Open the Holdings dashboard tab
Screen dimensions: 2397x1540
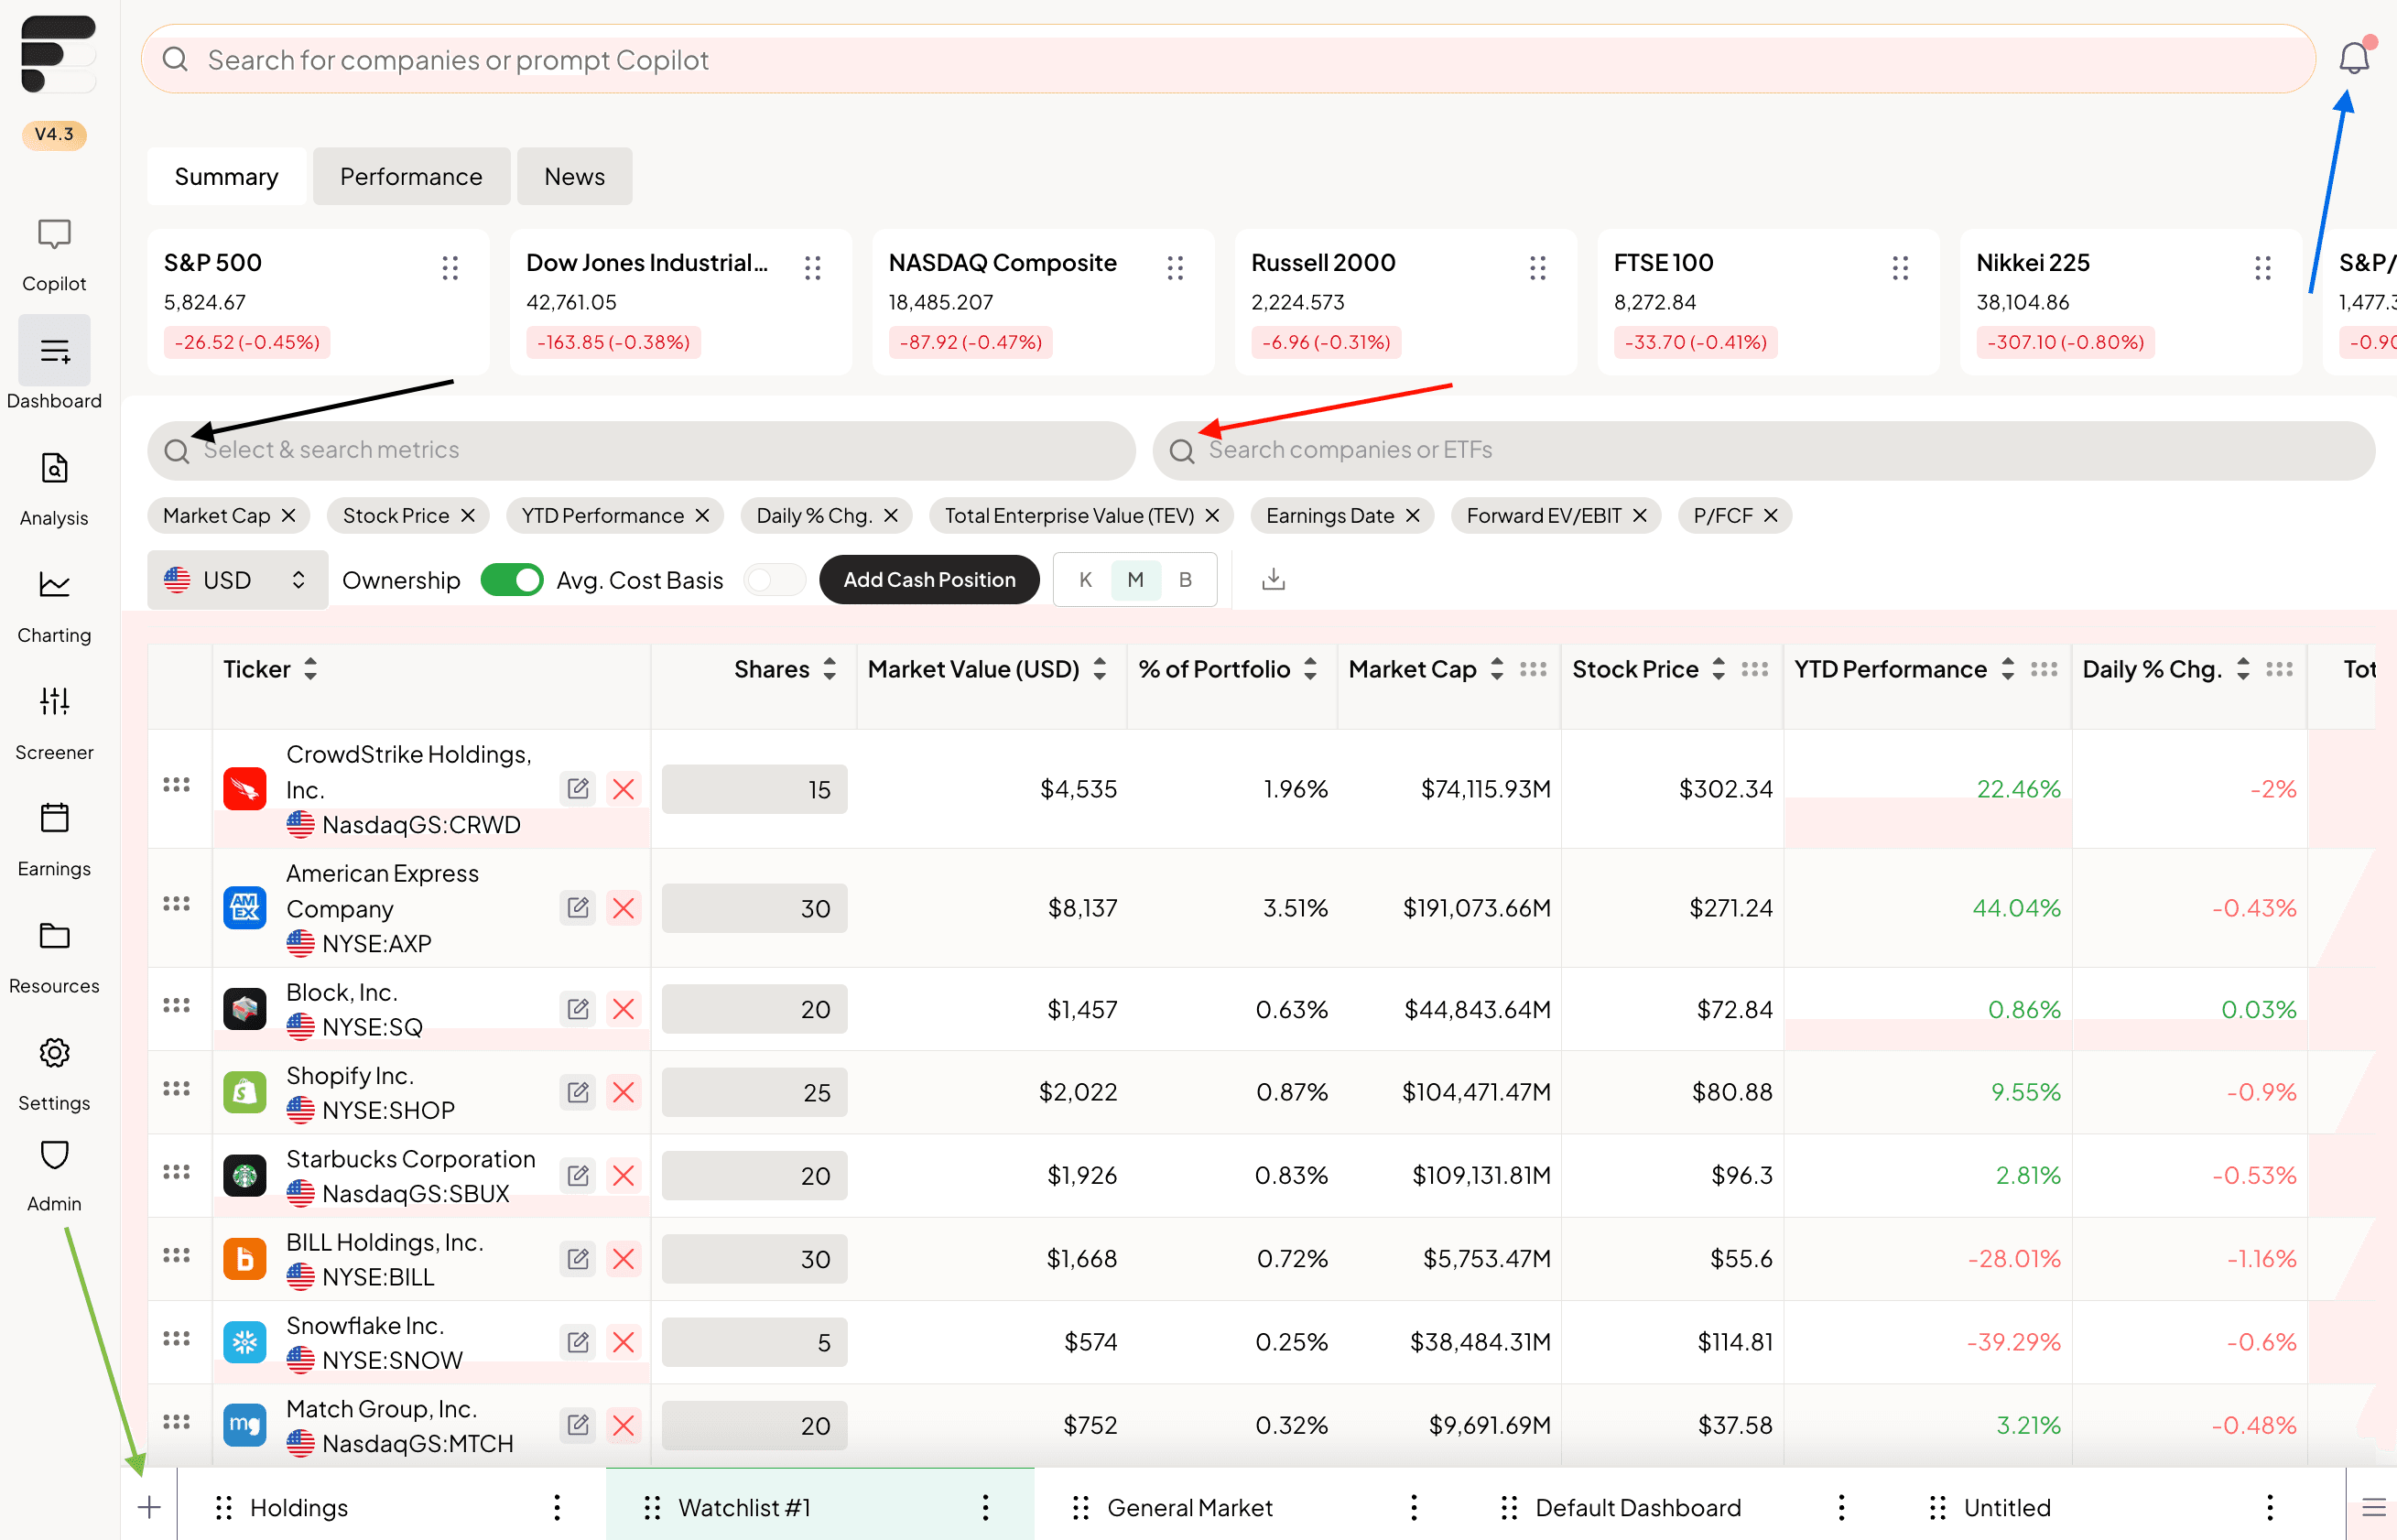tap(299, 1507)
